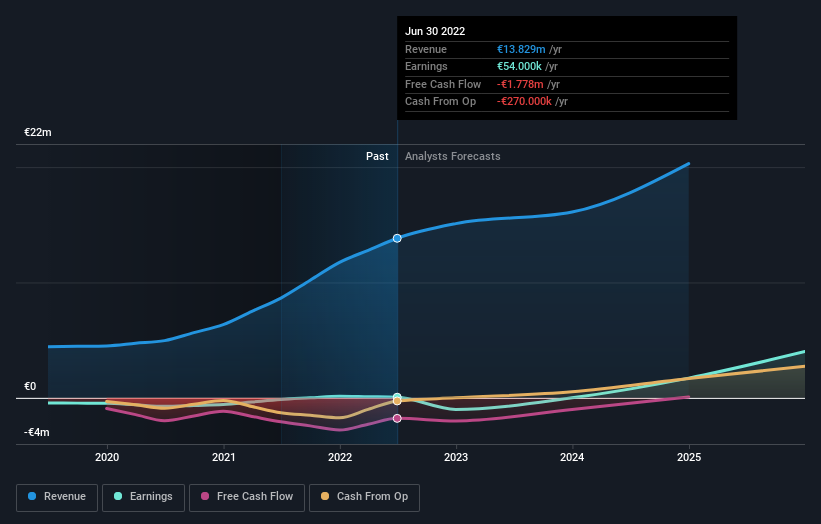The image size is (821, 524).
Task: Toggle the Revenue legend button
Action: click(x=57, y=497)
